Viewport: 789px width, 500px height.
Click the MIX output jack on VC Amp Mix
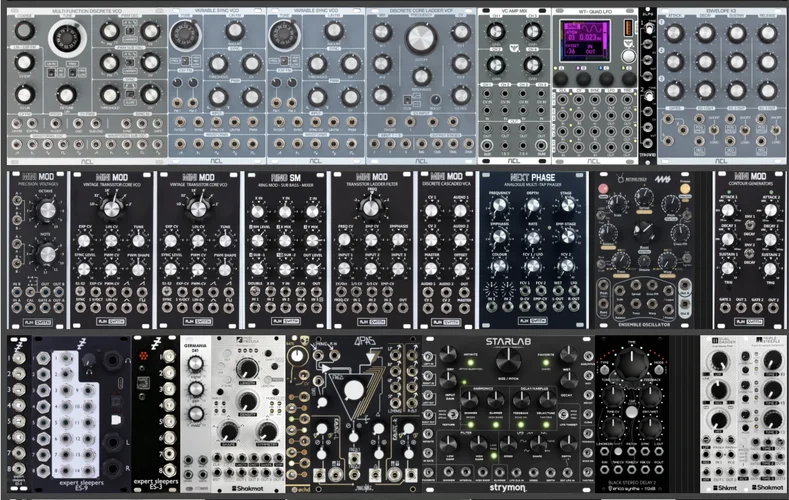click(487, 146)
